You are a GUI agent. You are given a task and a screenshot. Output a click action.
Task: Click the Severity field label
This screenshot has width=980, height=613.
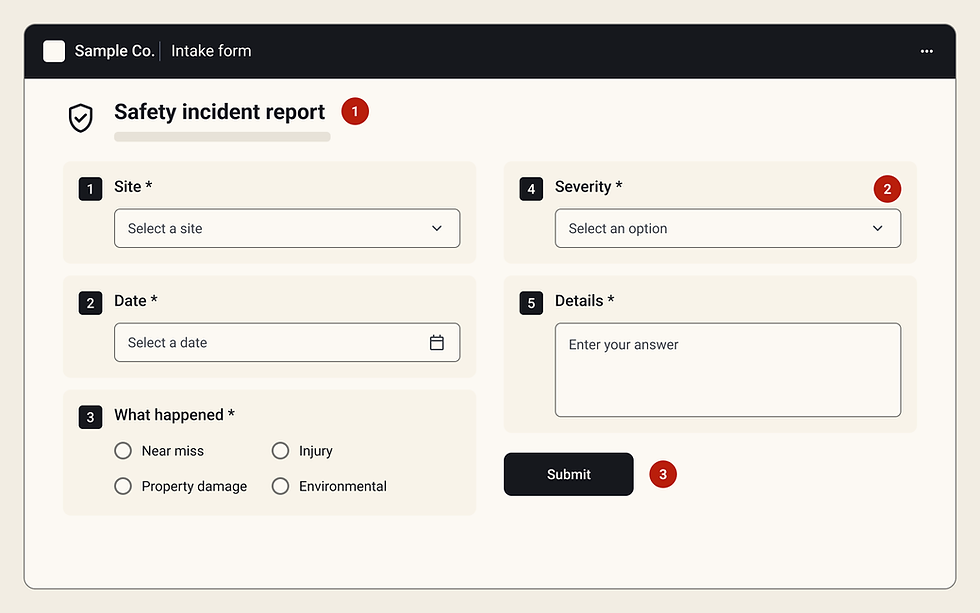click(589, 187)
